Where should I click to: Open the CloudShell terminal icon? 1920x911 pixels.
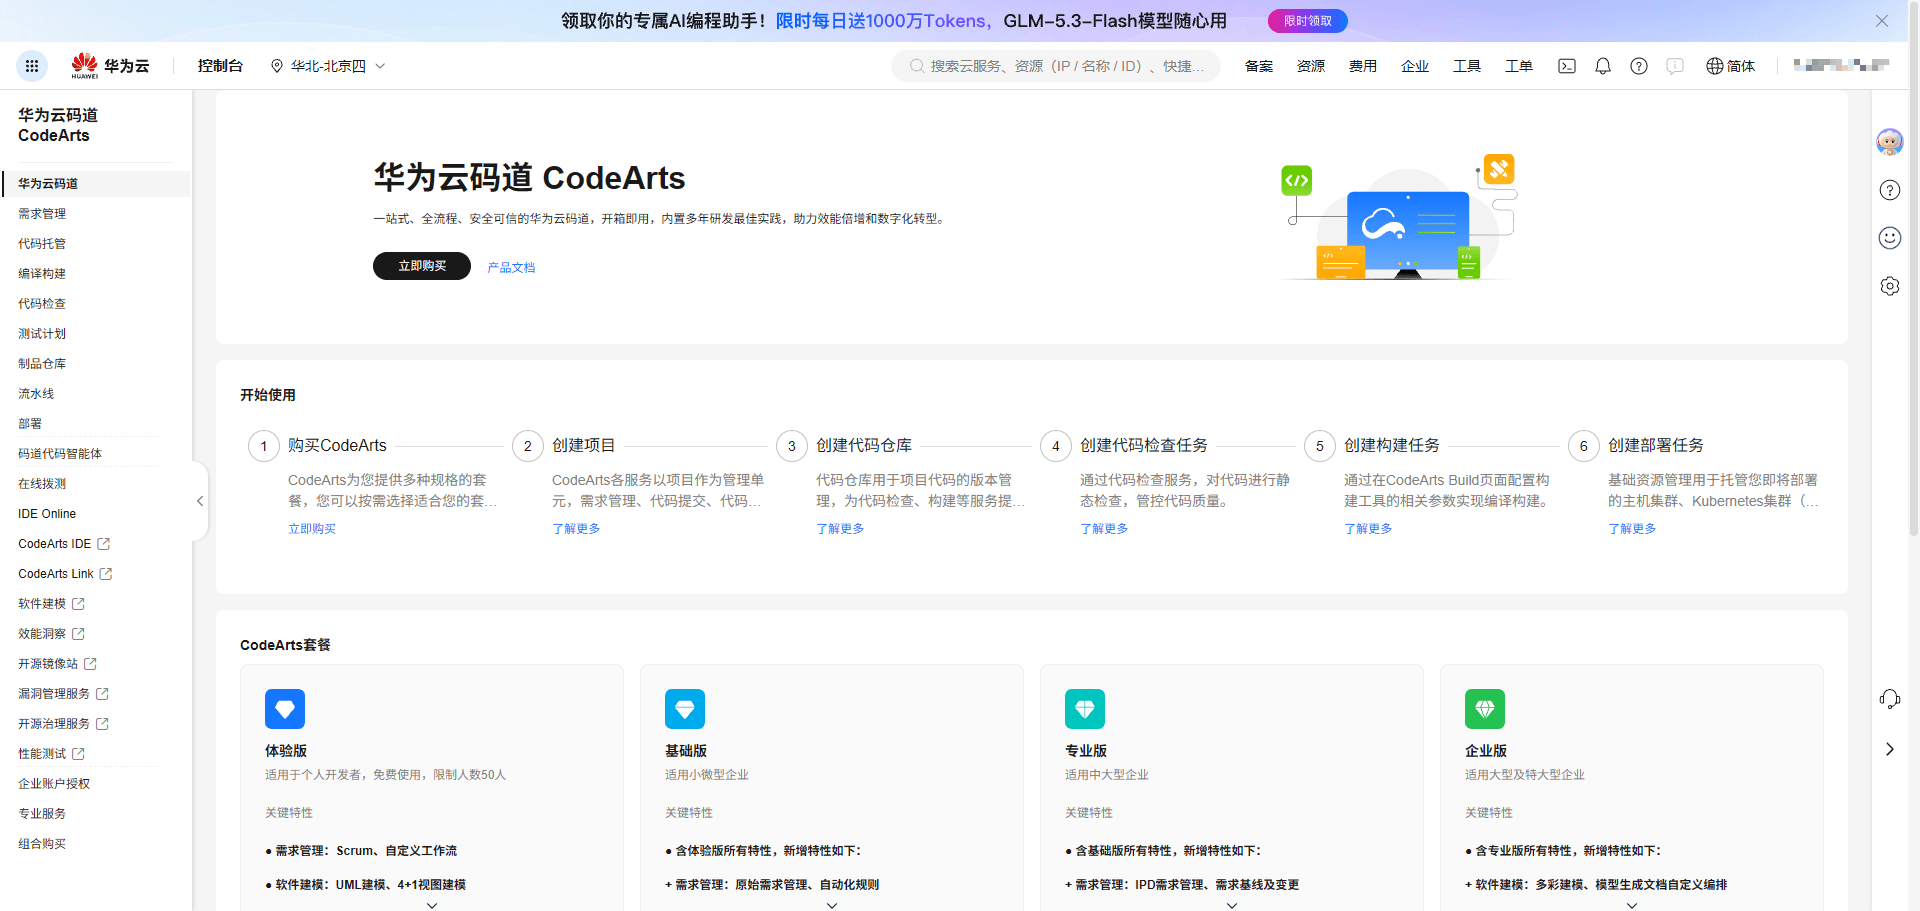(1567, 66)
